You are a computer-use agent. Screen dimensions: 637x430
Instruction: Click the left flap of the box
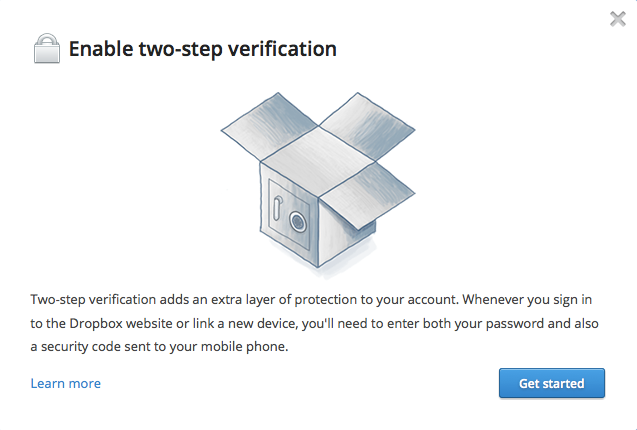254,128
